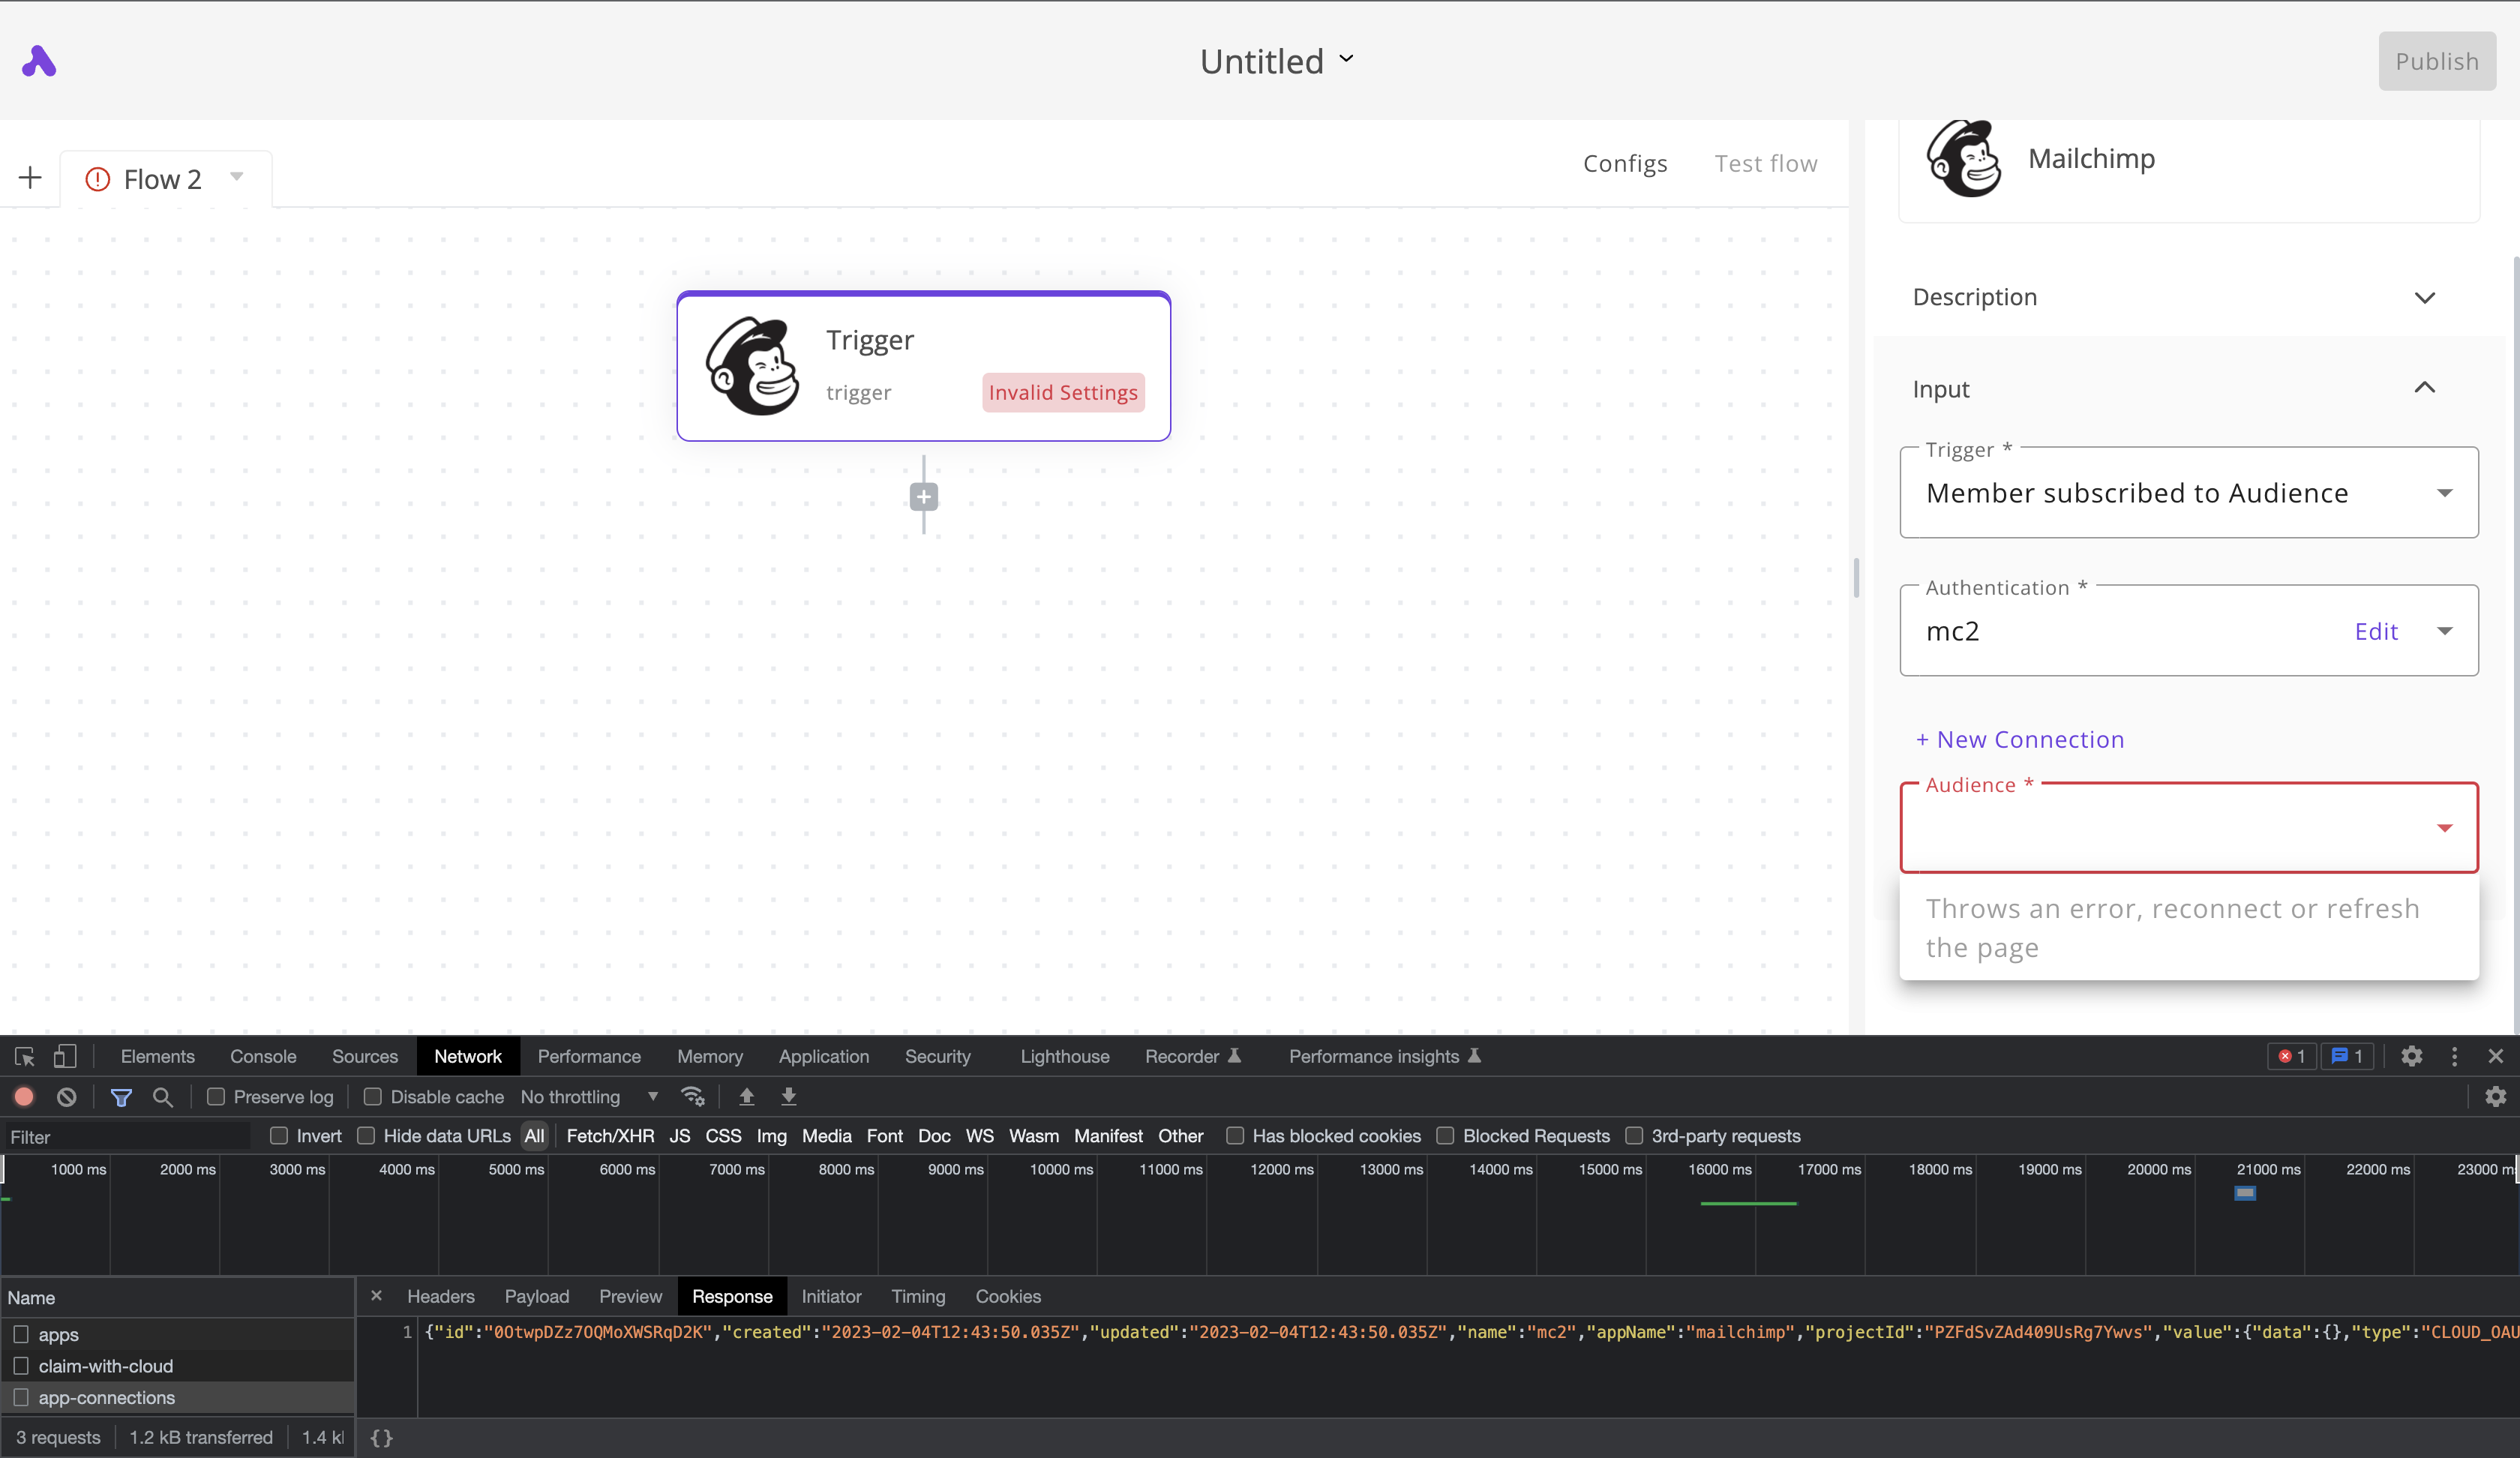Viewport: 2520px width, 1458px height.
Task: Enable Disable cache
Action: pyautogui.click(x=373, y=1097)
